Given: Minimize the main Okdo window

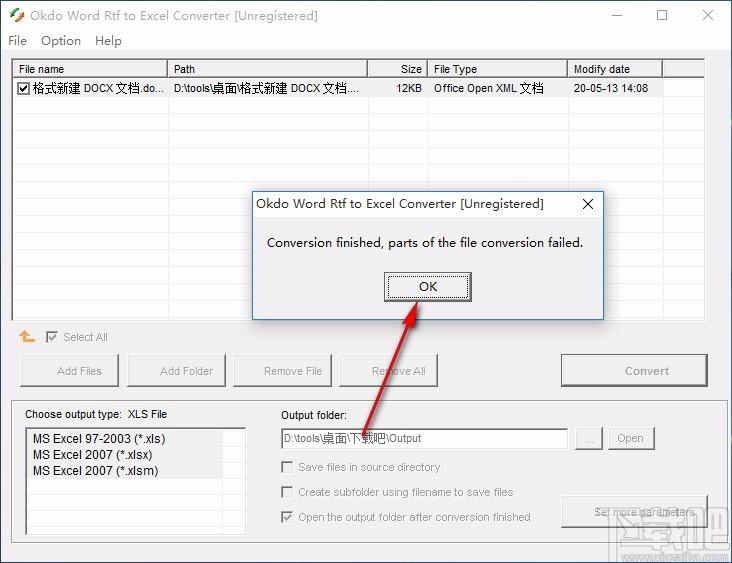Looking at the screenshot, I should click(617, 15).
